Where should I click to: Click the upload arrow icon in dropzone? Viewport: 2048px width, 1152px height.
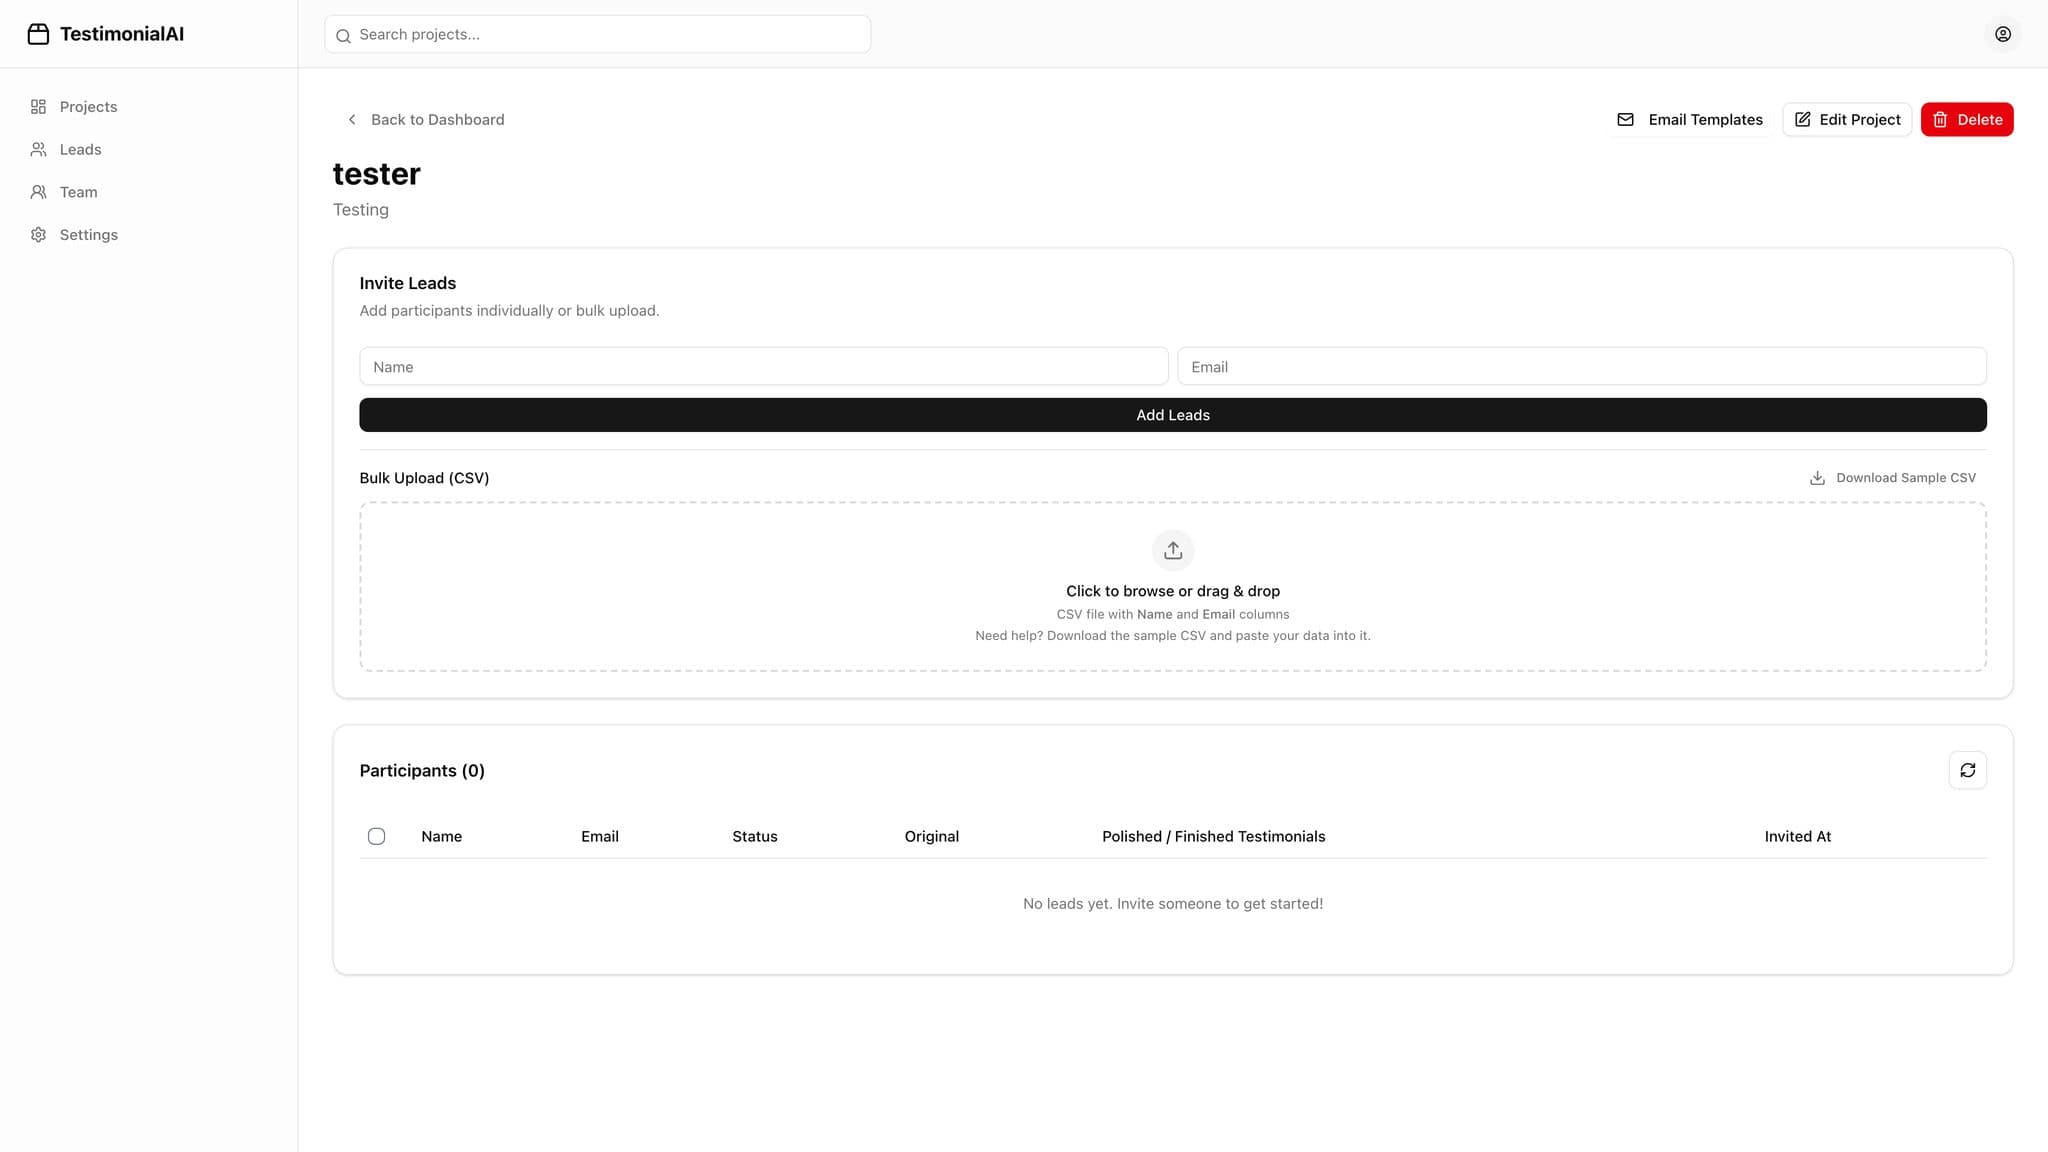coord(1173,550)
